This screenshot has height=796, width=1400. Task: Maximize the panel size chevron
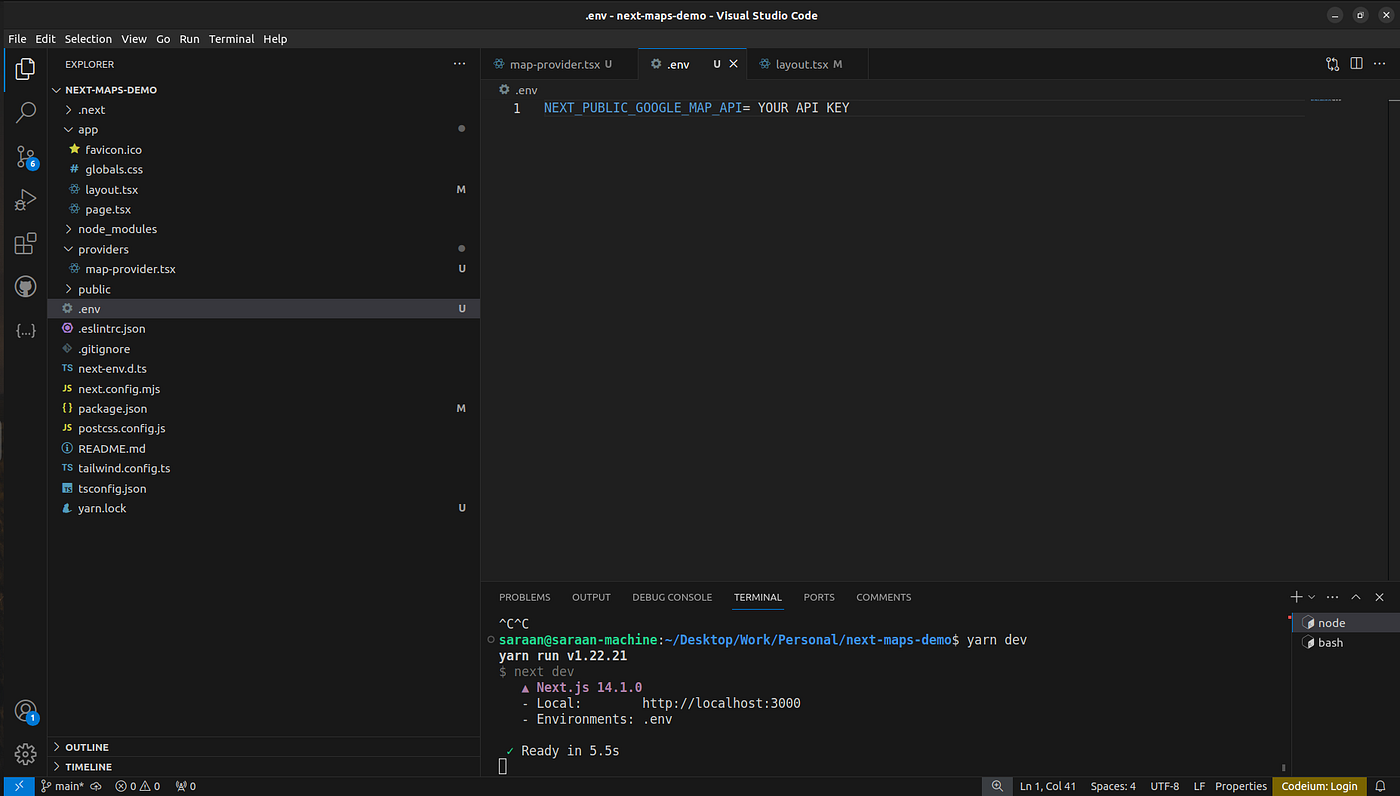1356,597
